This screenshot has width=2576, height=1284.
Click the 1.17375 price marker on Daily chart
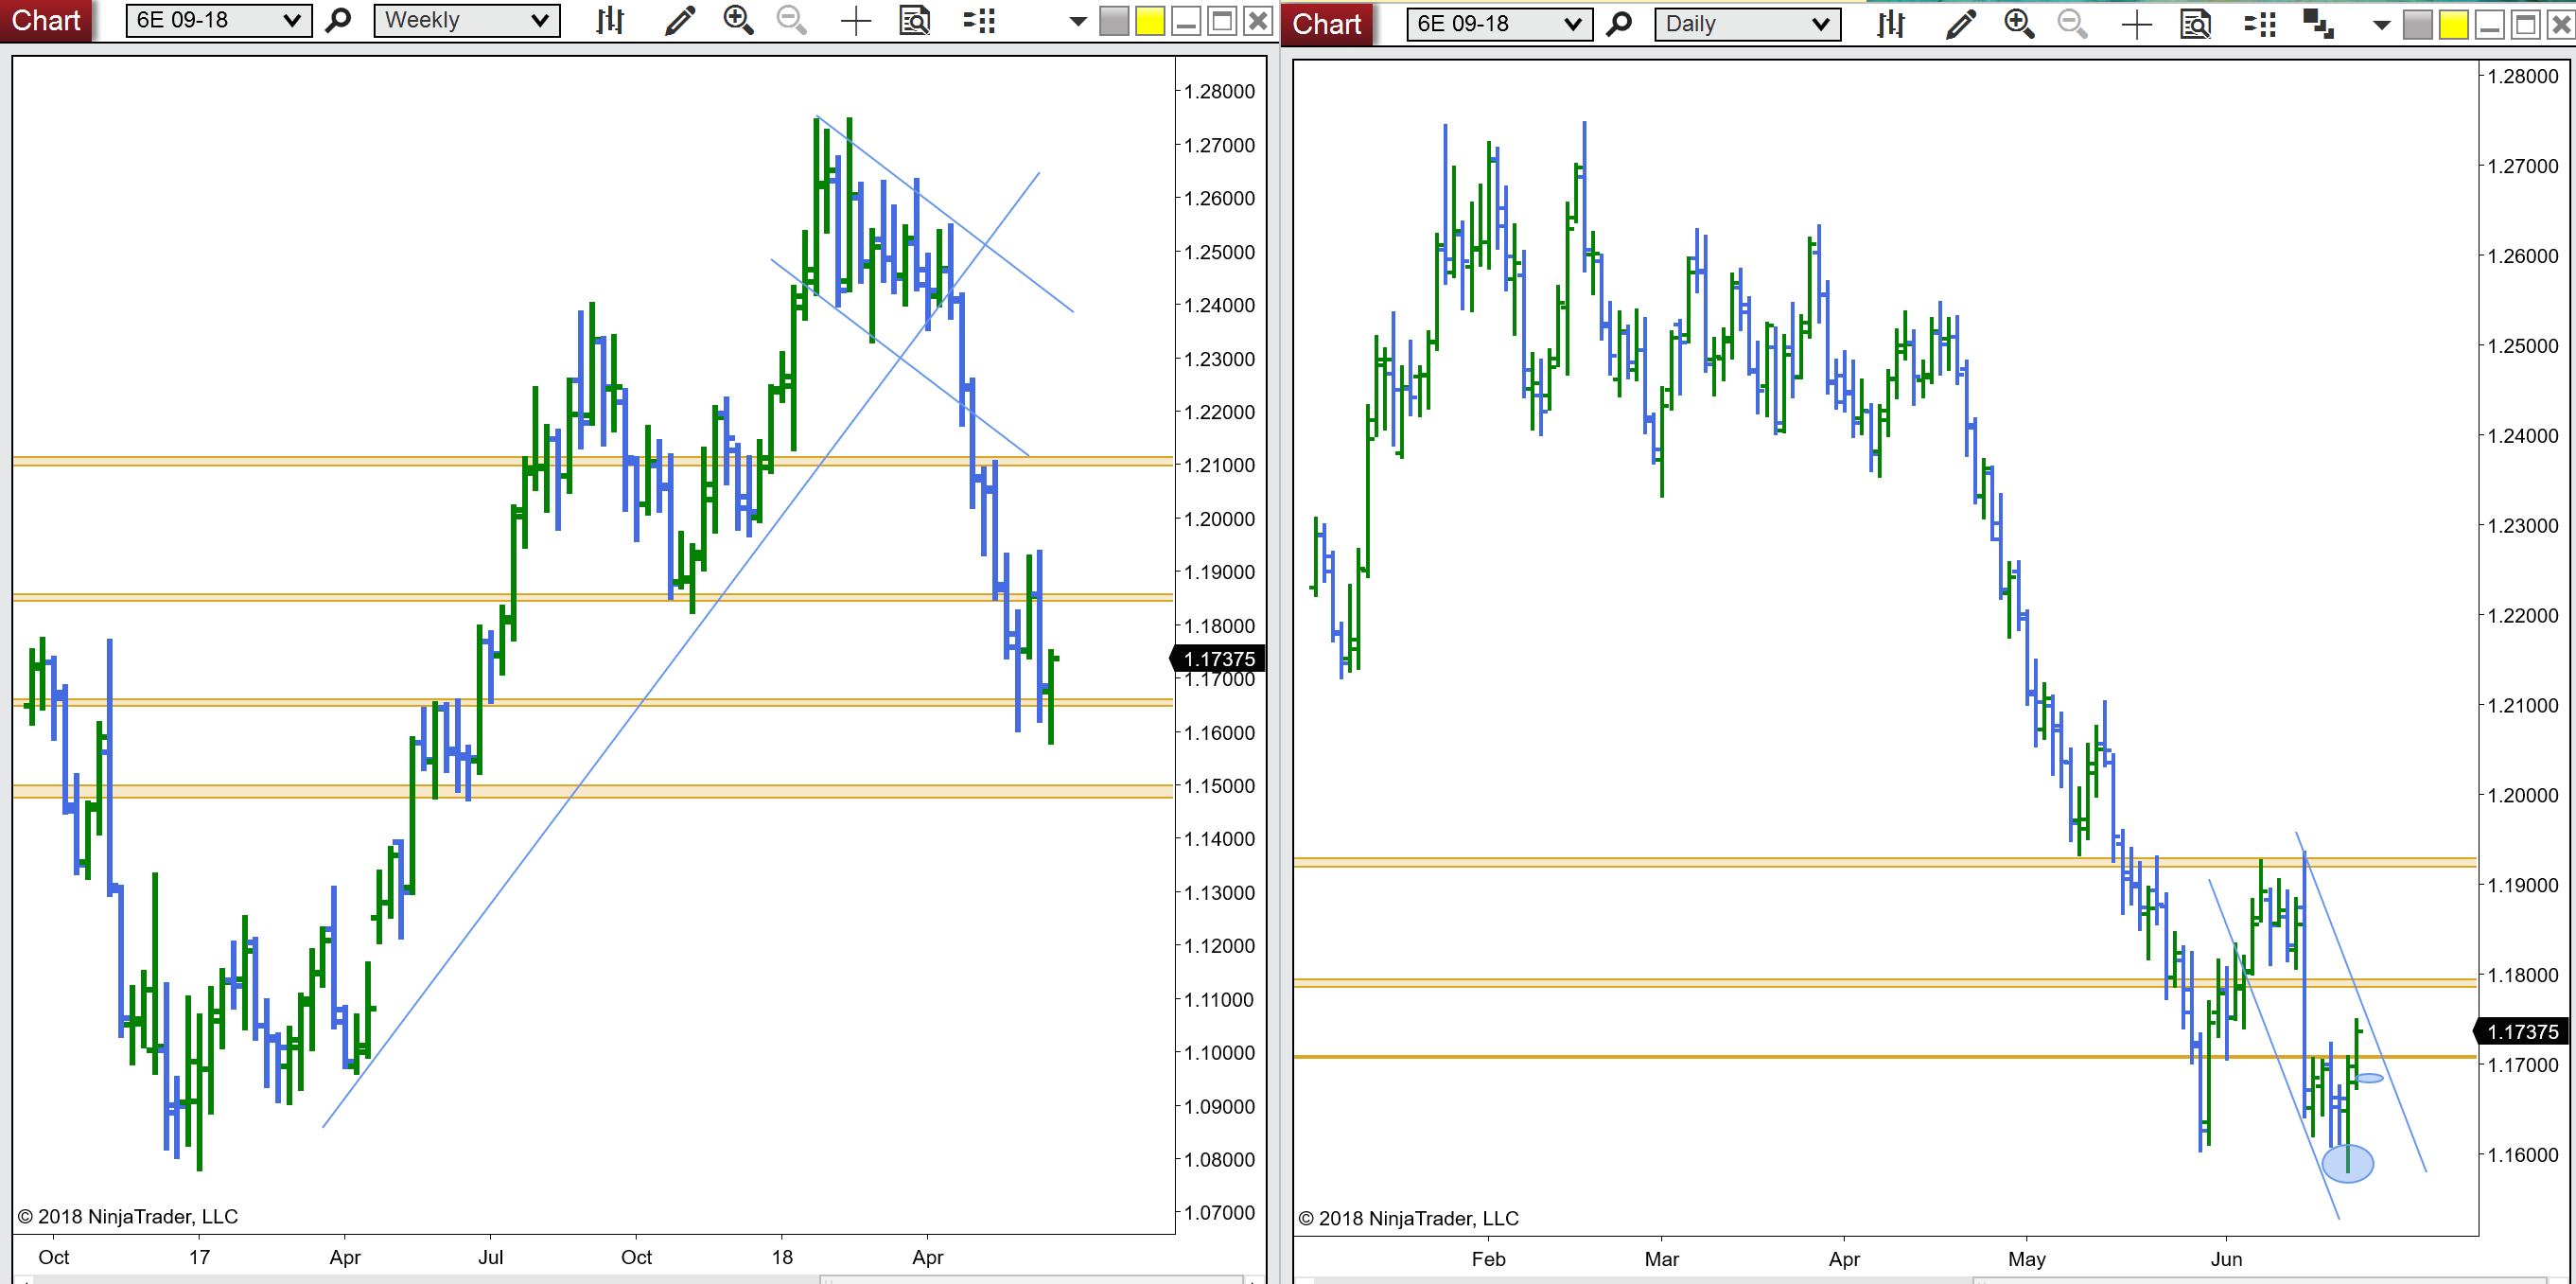click(x=2522, y=1031)
